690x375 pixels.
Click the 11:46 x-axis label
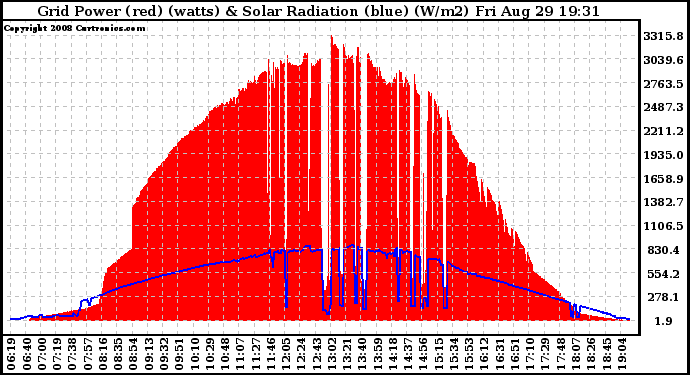tap(272, 354)
